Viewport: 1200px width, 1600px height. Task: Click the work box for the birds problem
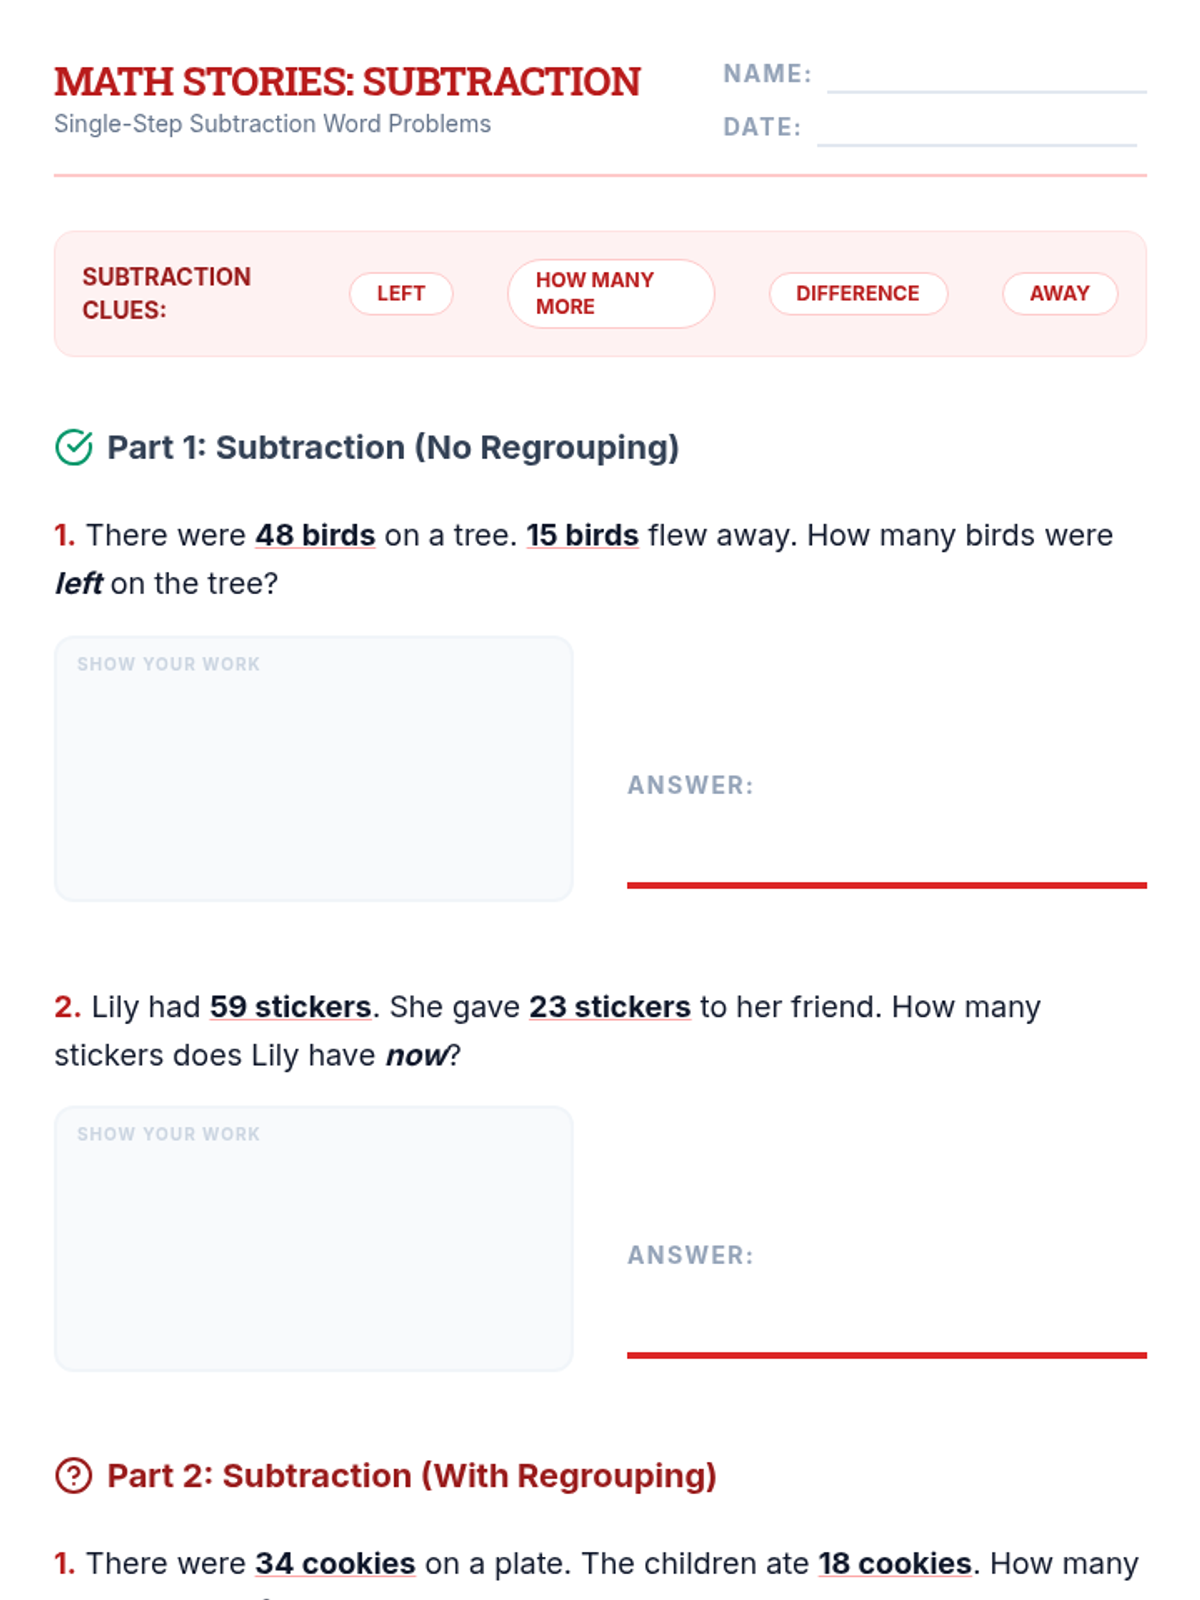pos(314,769)
